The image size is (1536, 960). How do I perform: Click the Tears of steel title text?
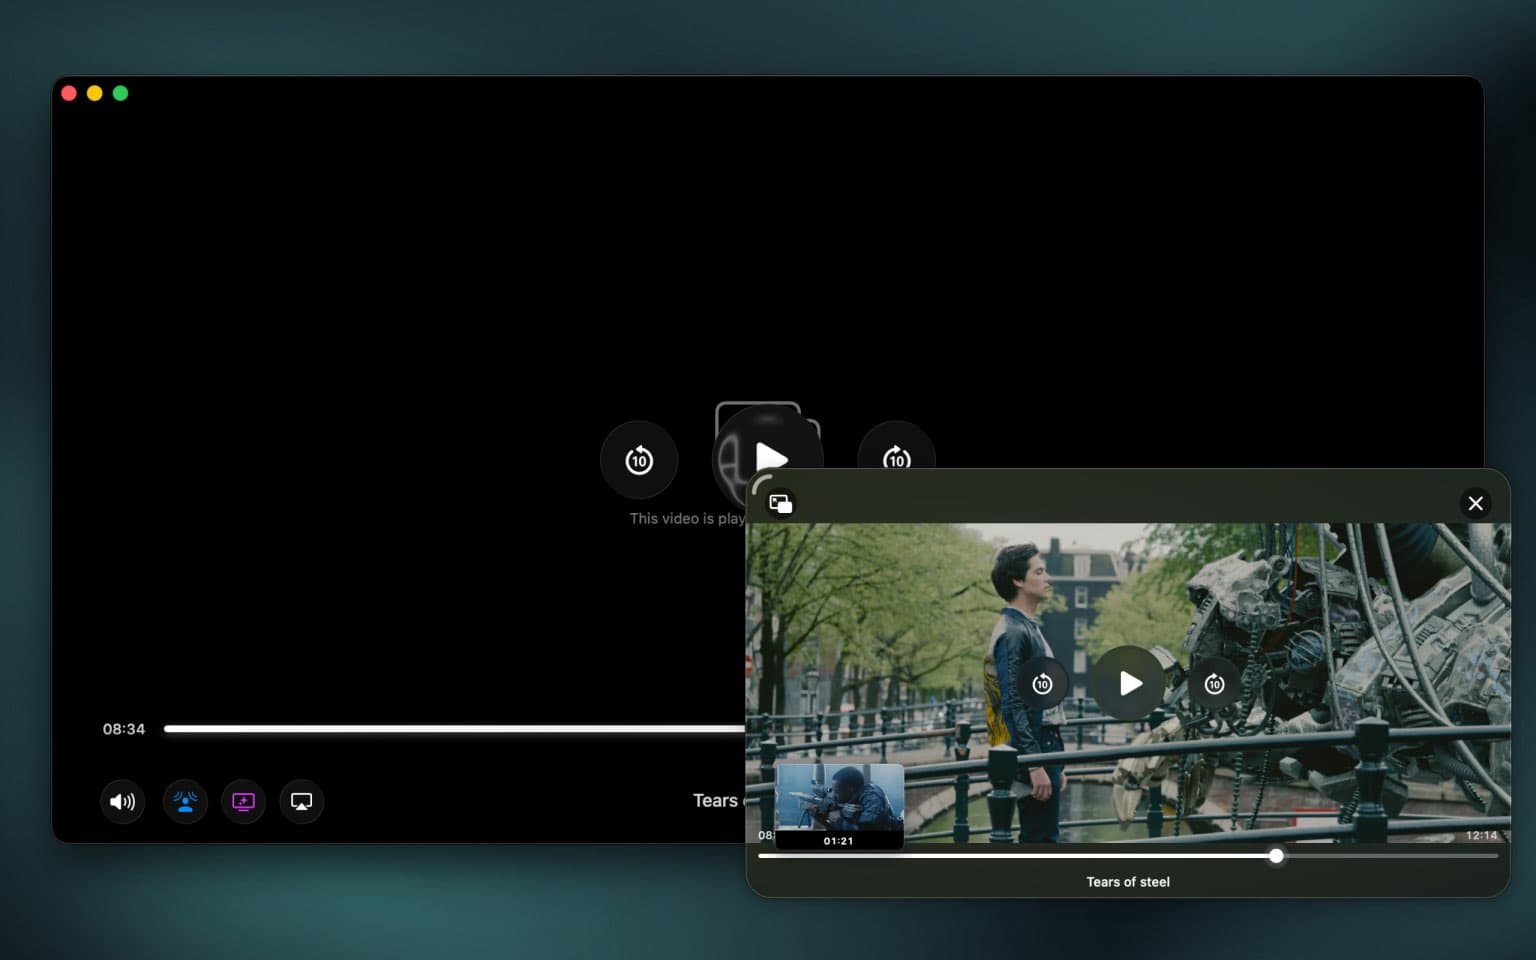click(x=1128, y=881)
